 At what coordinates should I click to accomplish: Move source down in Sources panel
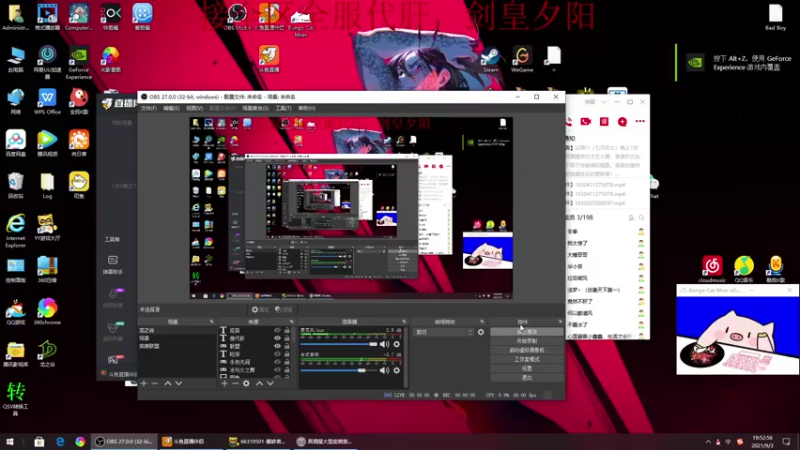[x=270, y=383]
